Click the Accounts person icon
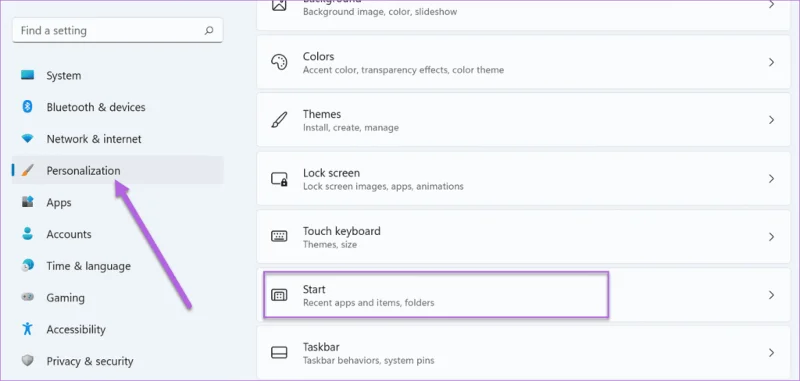The width and height of the screenshot is (800, 381). pyautogui.click(x=28, y=234)
